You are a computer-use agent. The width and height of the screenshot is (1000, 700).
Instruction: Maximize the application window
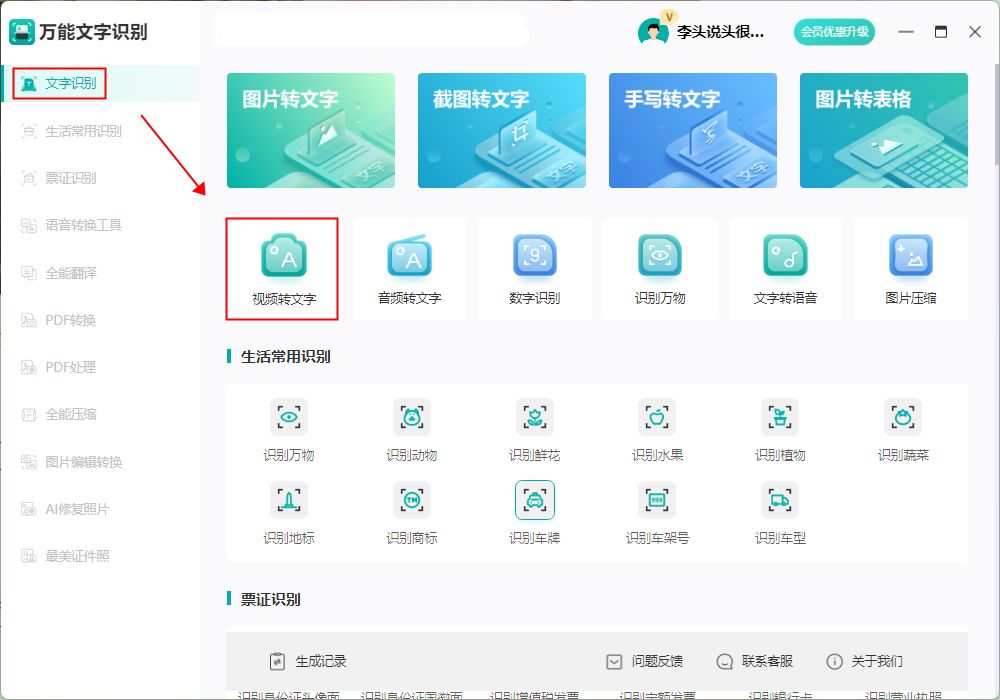[x=941, y=32]
